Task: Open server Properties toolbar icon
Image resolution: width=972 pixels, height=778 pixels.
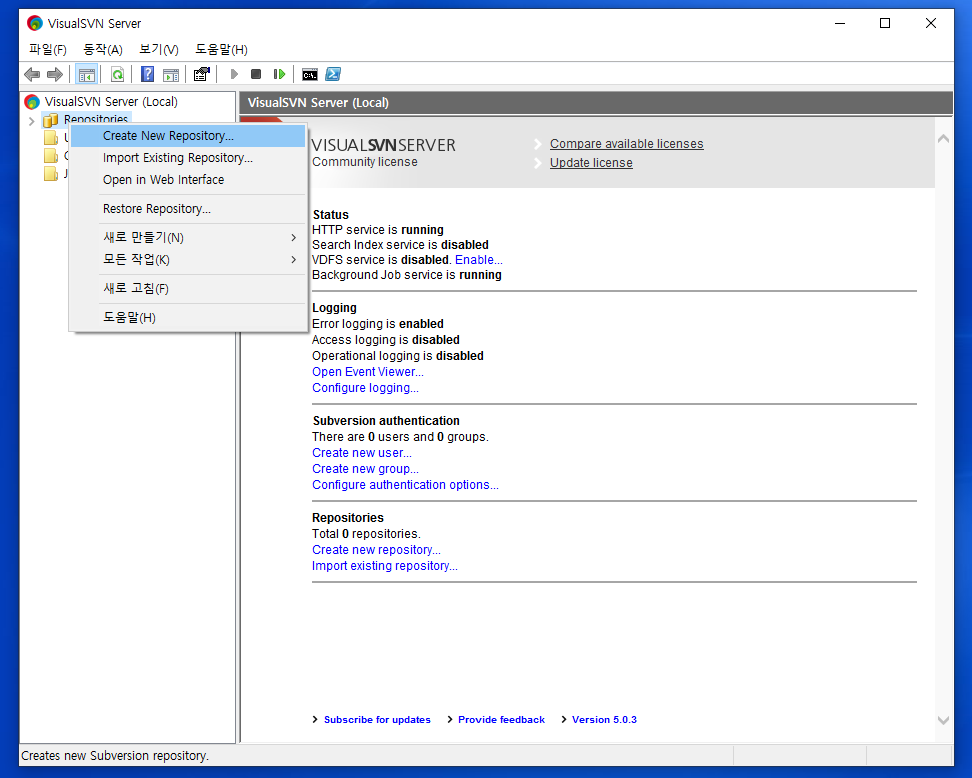Action: point(201,74)
